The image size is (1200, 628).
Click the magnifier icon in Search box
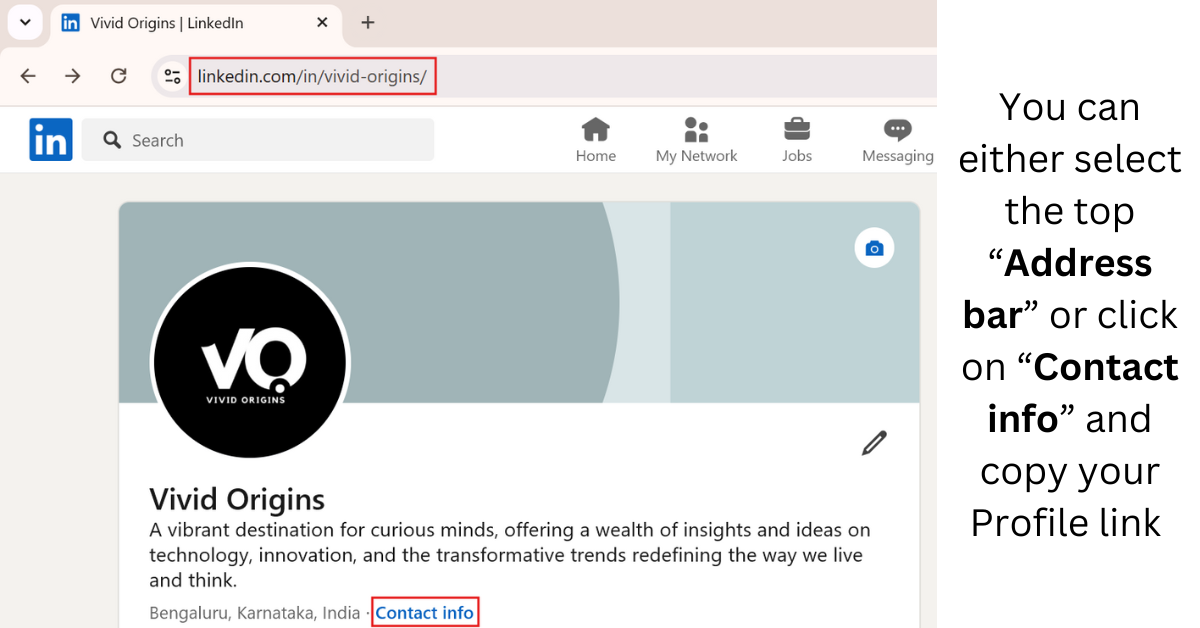[112, 140]
